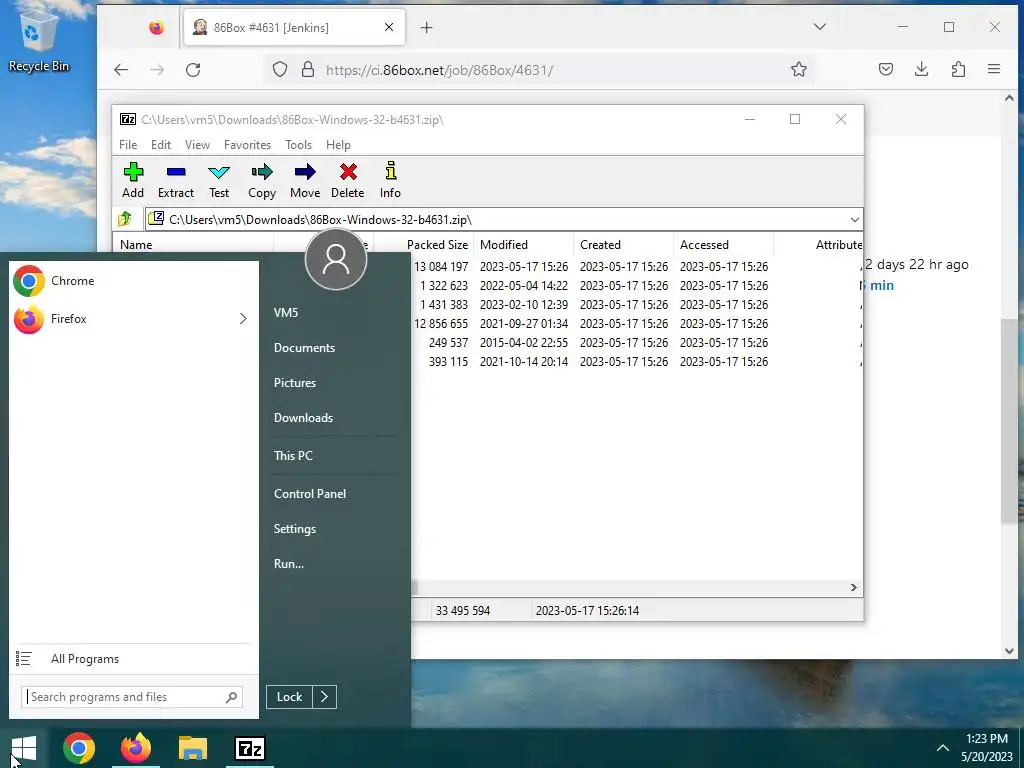Click Run... in the Start menu
The width and height of the screenshot is (1024, 768).
point(289,564)
